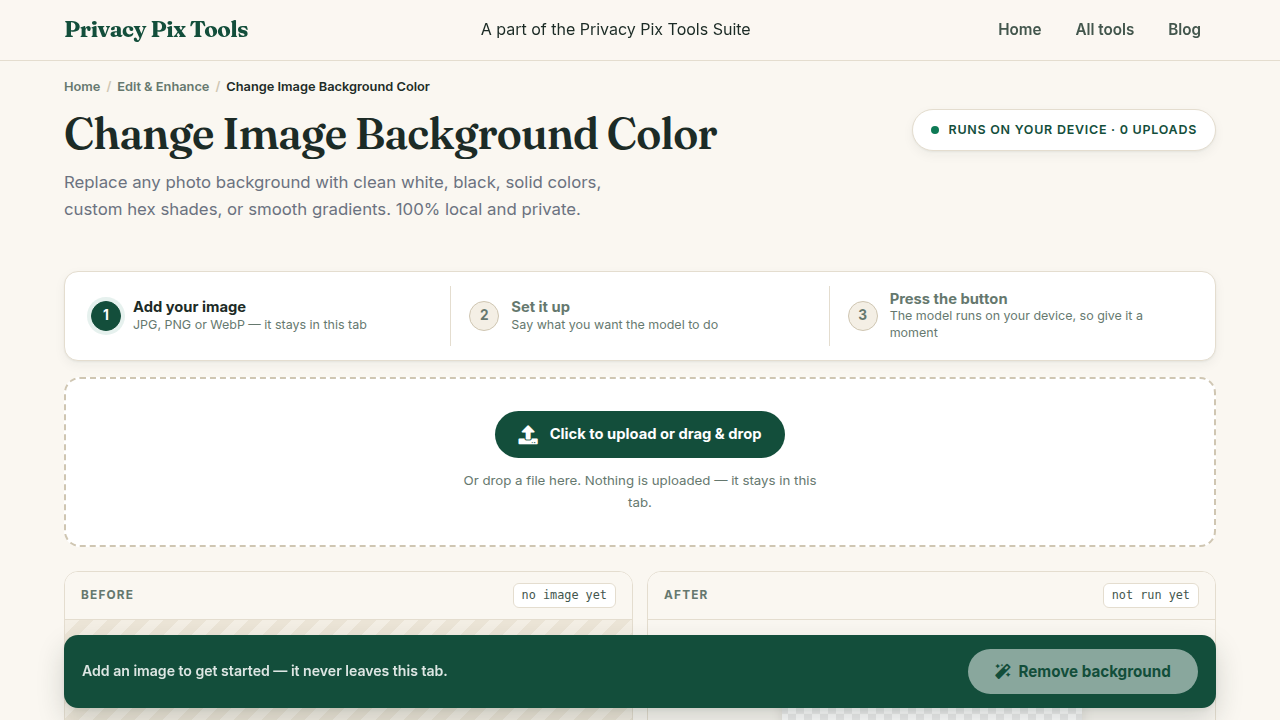Viewport: 1280px width, 720px height.
Task: Click the step number 1 circle
Action: tap(106, 316)
